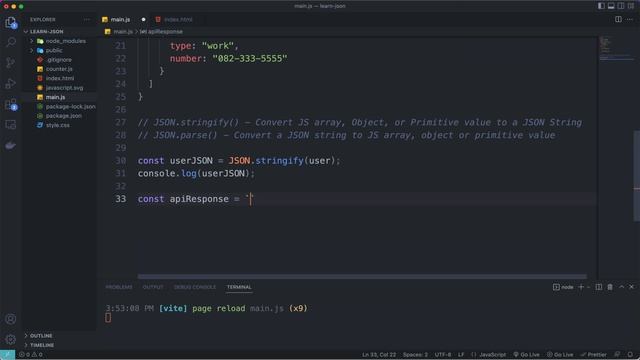
Task: Change the LF end of line sequence
Action: 461,355
